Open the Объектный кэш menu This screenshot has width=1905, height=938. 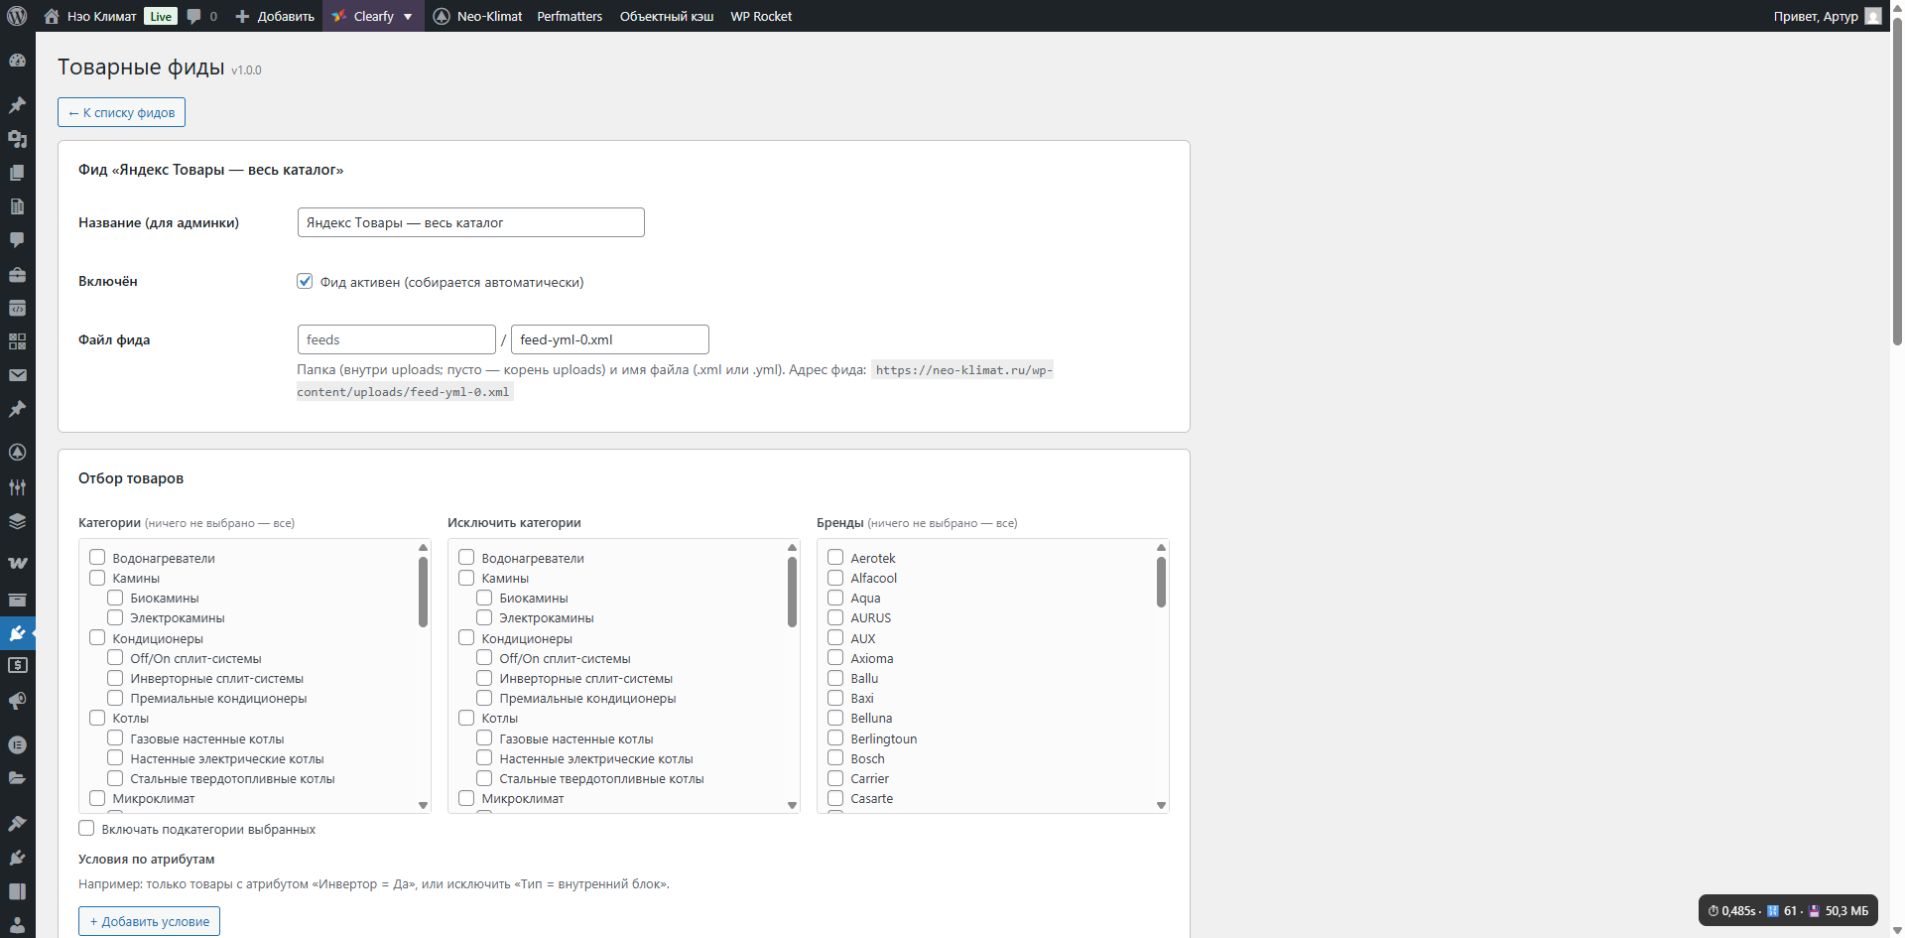(x=666, y=16)
